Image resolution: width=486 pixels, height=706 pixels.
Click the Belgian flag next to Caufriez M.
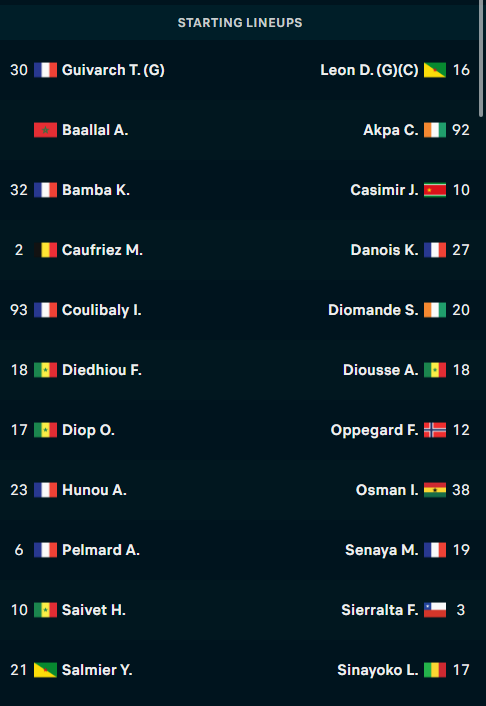click(45, 250)
